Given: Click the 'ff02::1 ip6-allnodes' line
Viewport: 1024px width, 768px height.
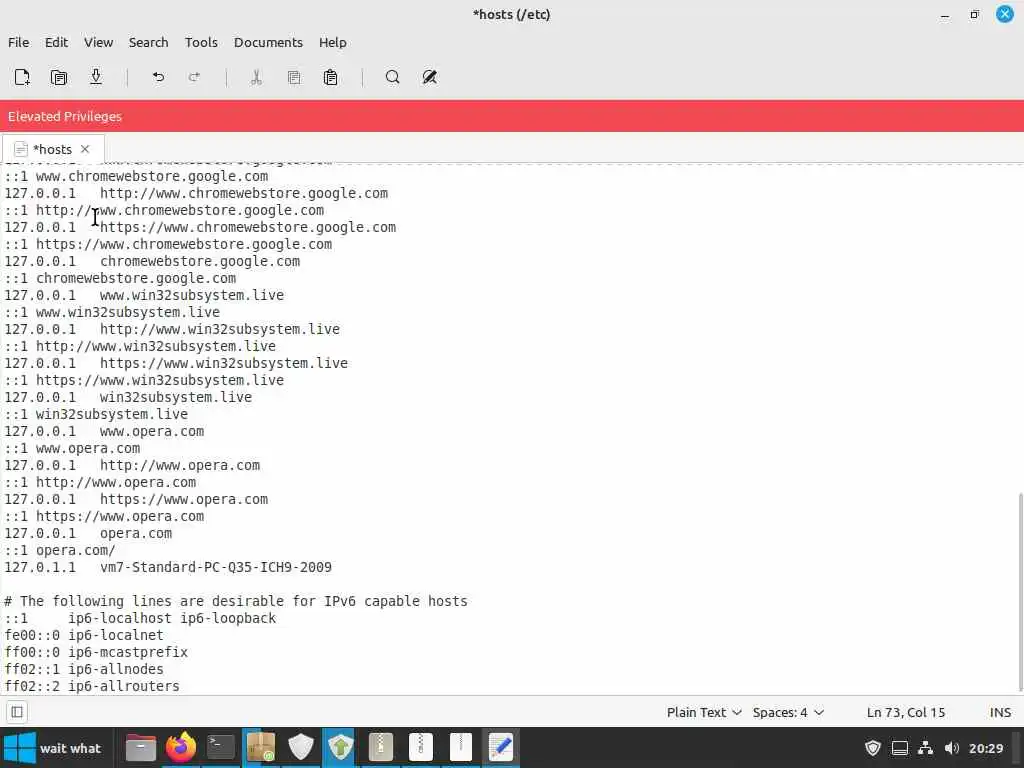Looking at the screenshot, I should [84, 669].
